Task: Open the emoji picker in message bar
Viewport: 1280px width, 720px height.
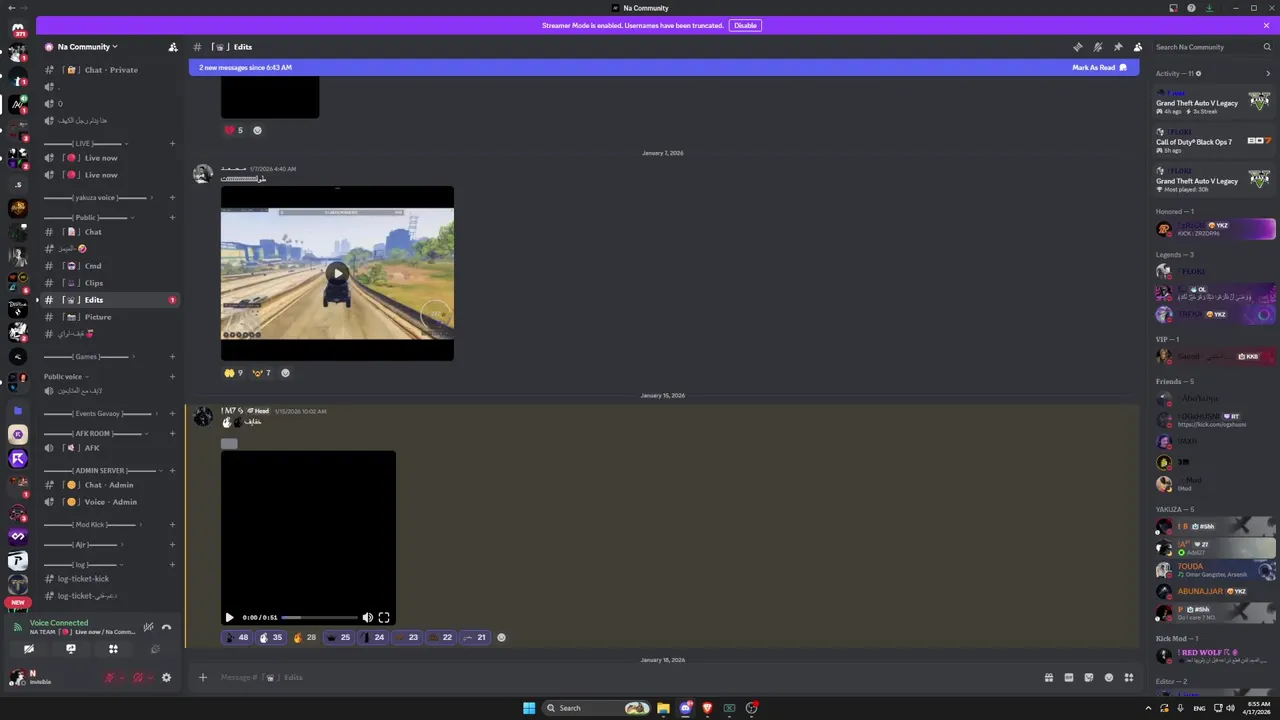Action: [1109, 678]
